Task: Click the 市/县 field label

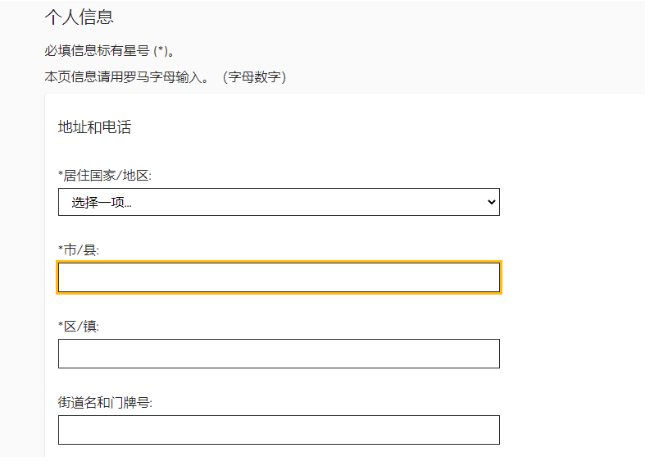Action: (x=82, y=250)
